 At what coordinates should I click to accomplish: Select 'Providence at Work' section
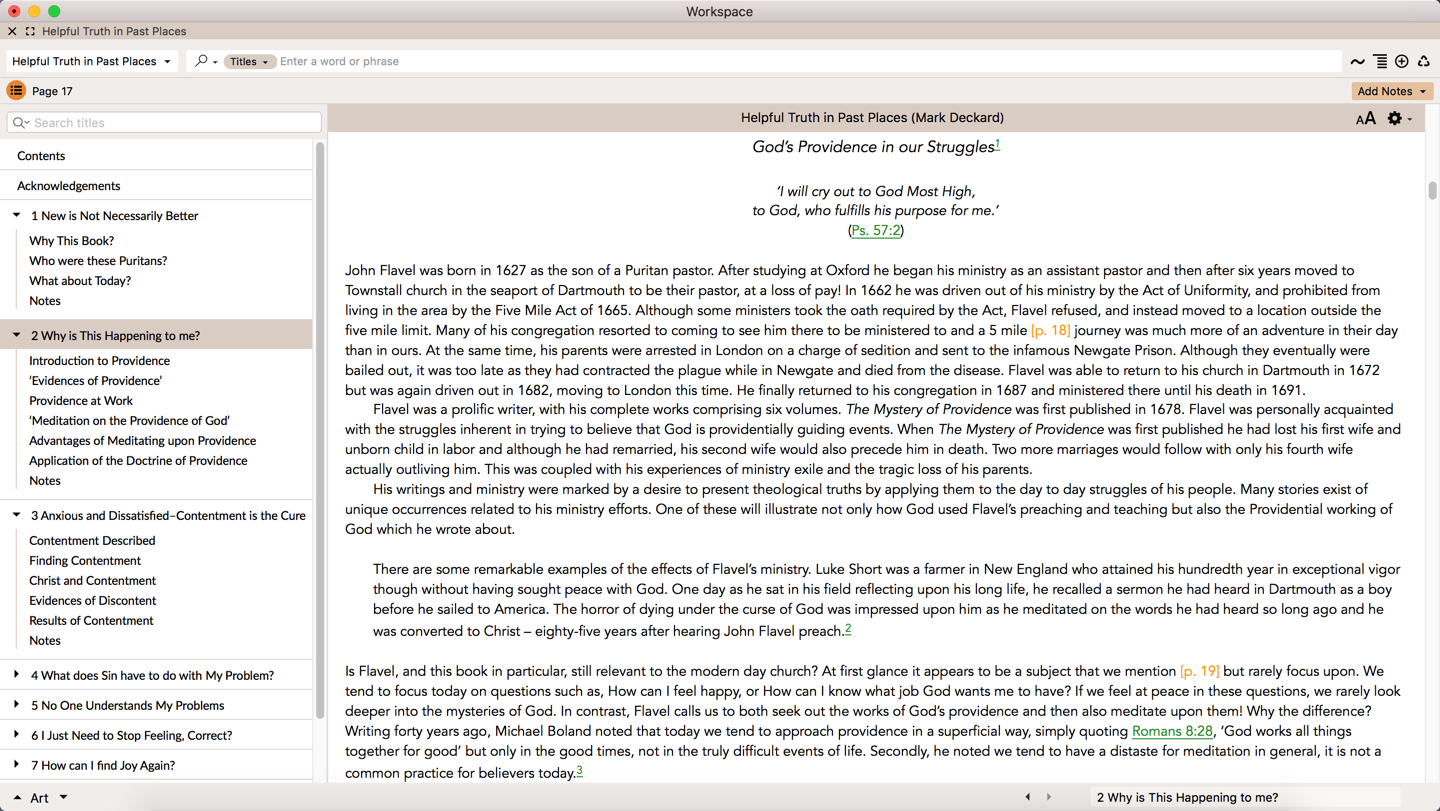[81, 401]
